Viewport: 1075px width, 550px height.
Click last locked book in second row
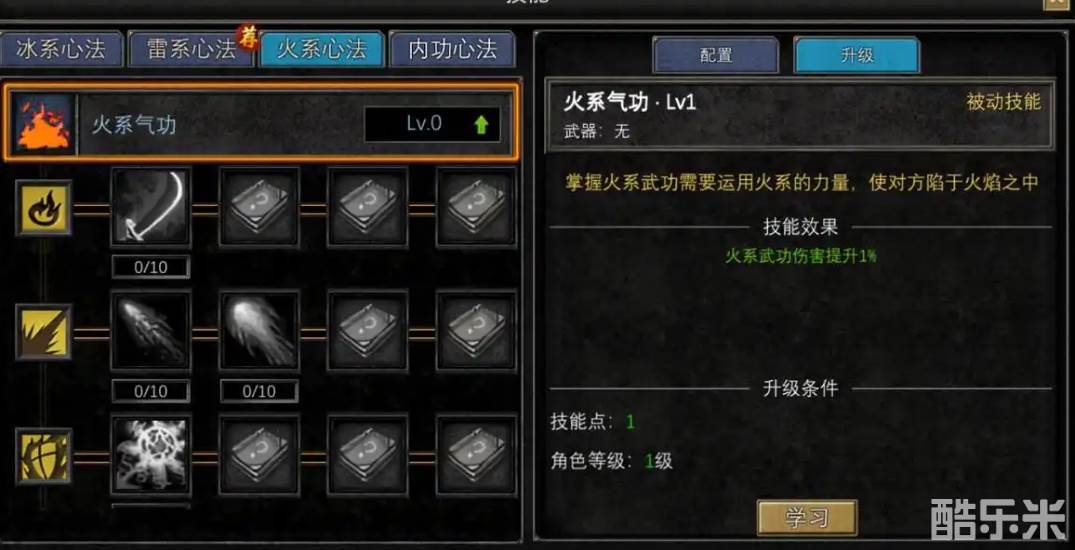[476, 331]
